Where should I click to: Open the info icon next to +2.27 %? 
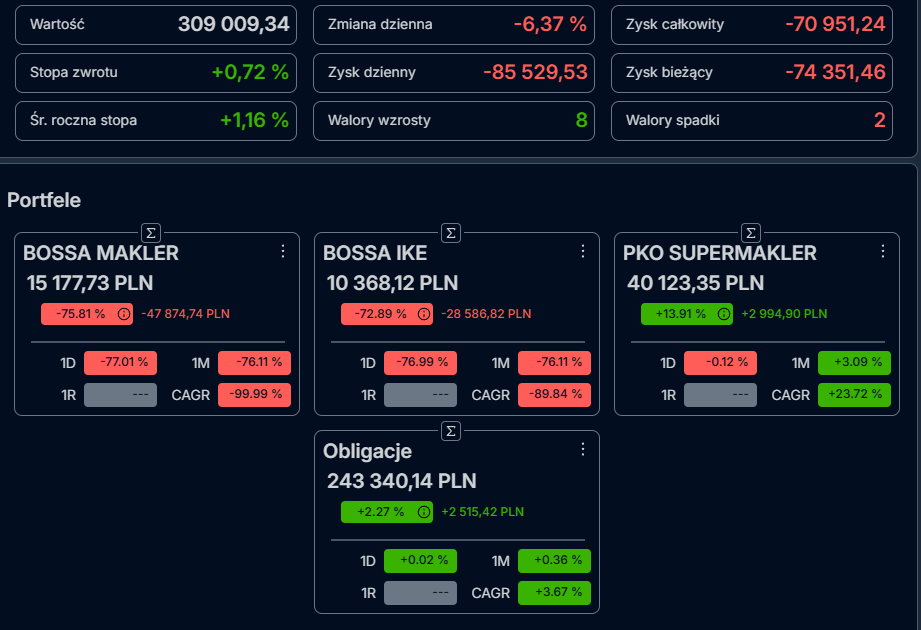423,512
